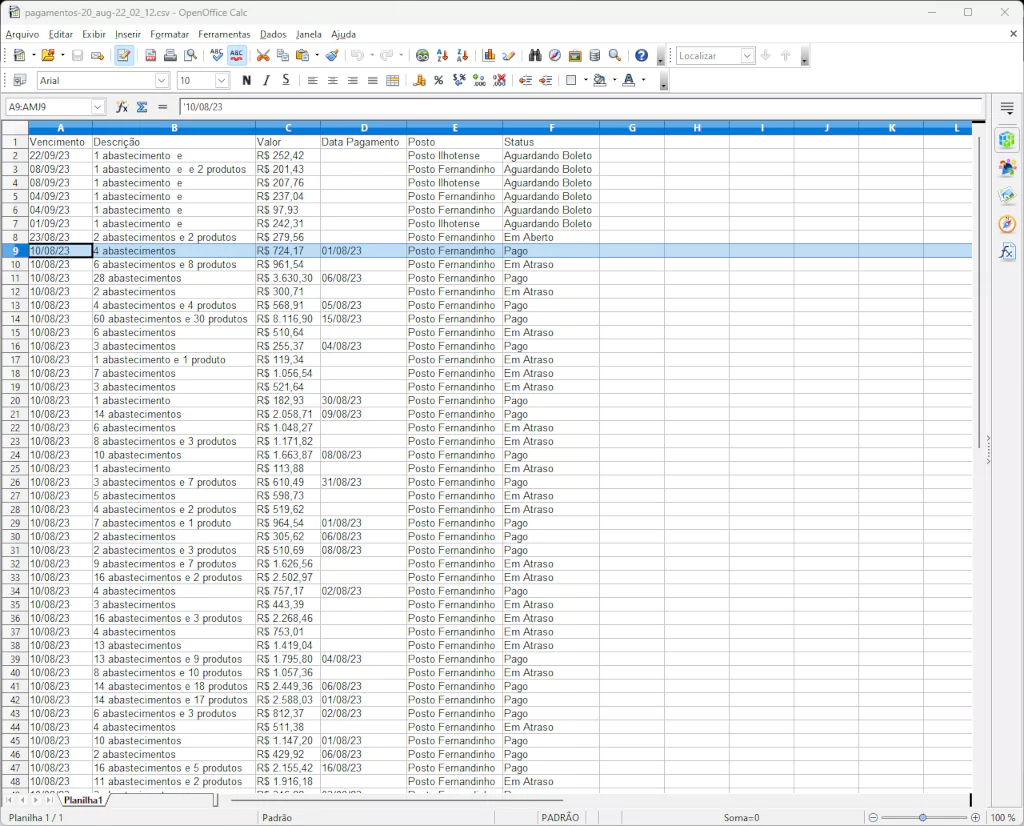This screenshot has height=826, width=1024.
Task: Toggle Italic formatting
Action: click(x=266, y=80)
